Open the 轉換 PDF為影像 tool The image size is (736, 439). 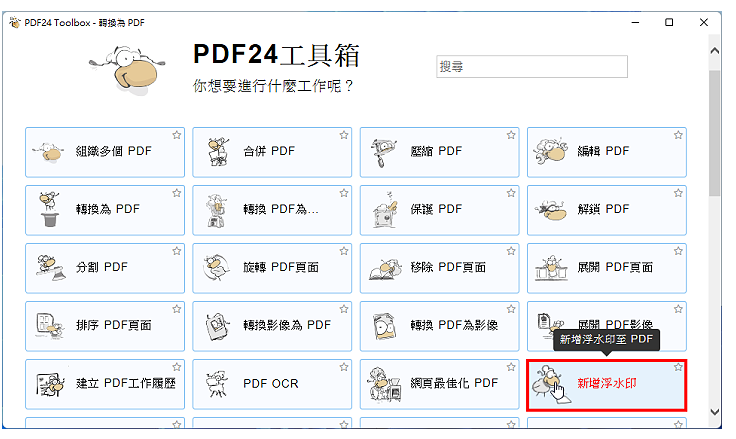pos(439,326)
